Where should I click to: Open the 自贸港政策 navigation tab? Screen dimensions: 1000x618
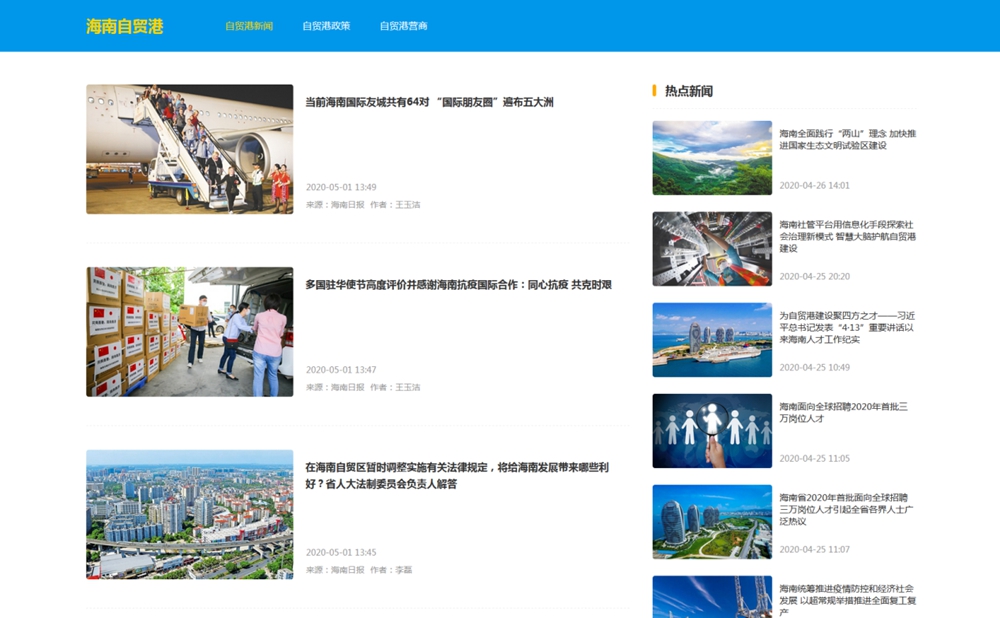click(x=326, y=26)
